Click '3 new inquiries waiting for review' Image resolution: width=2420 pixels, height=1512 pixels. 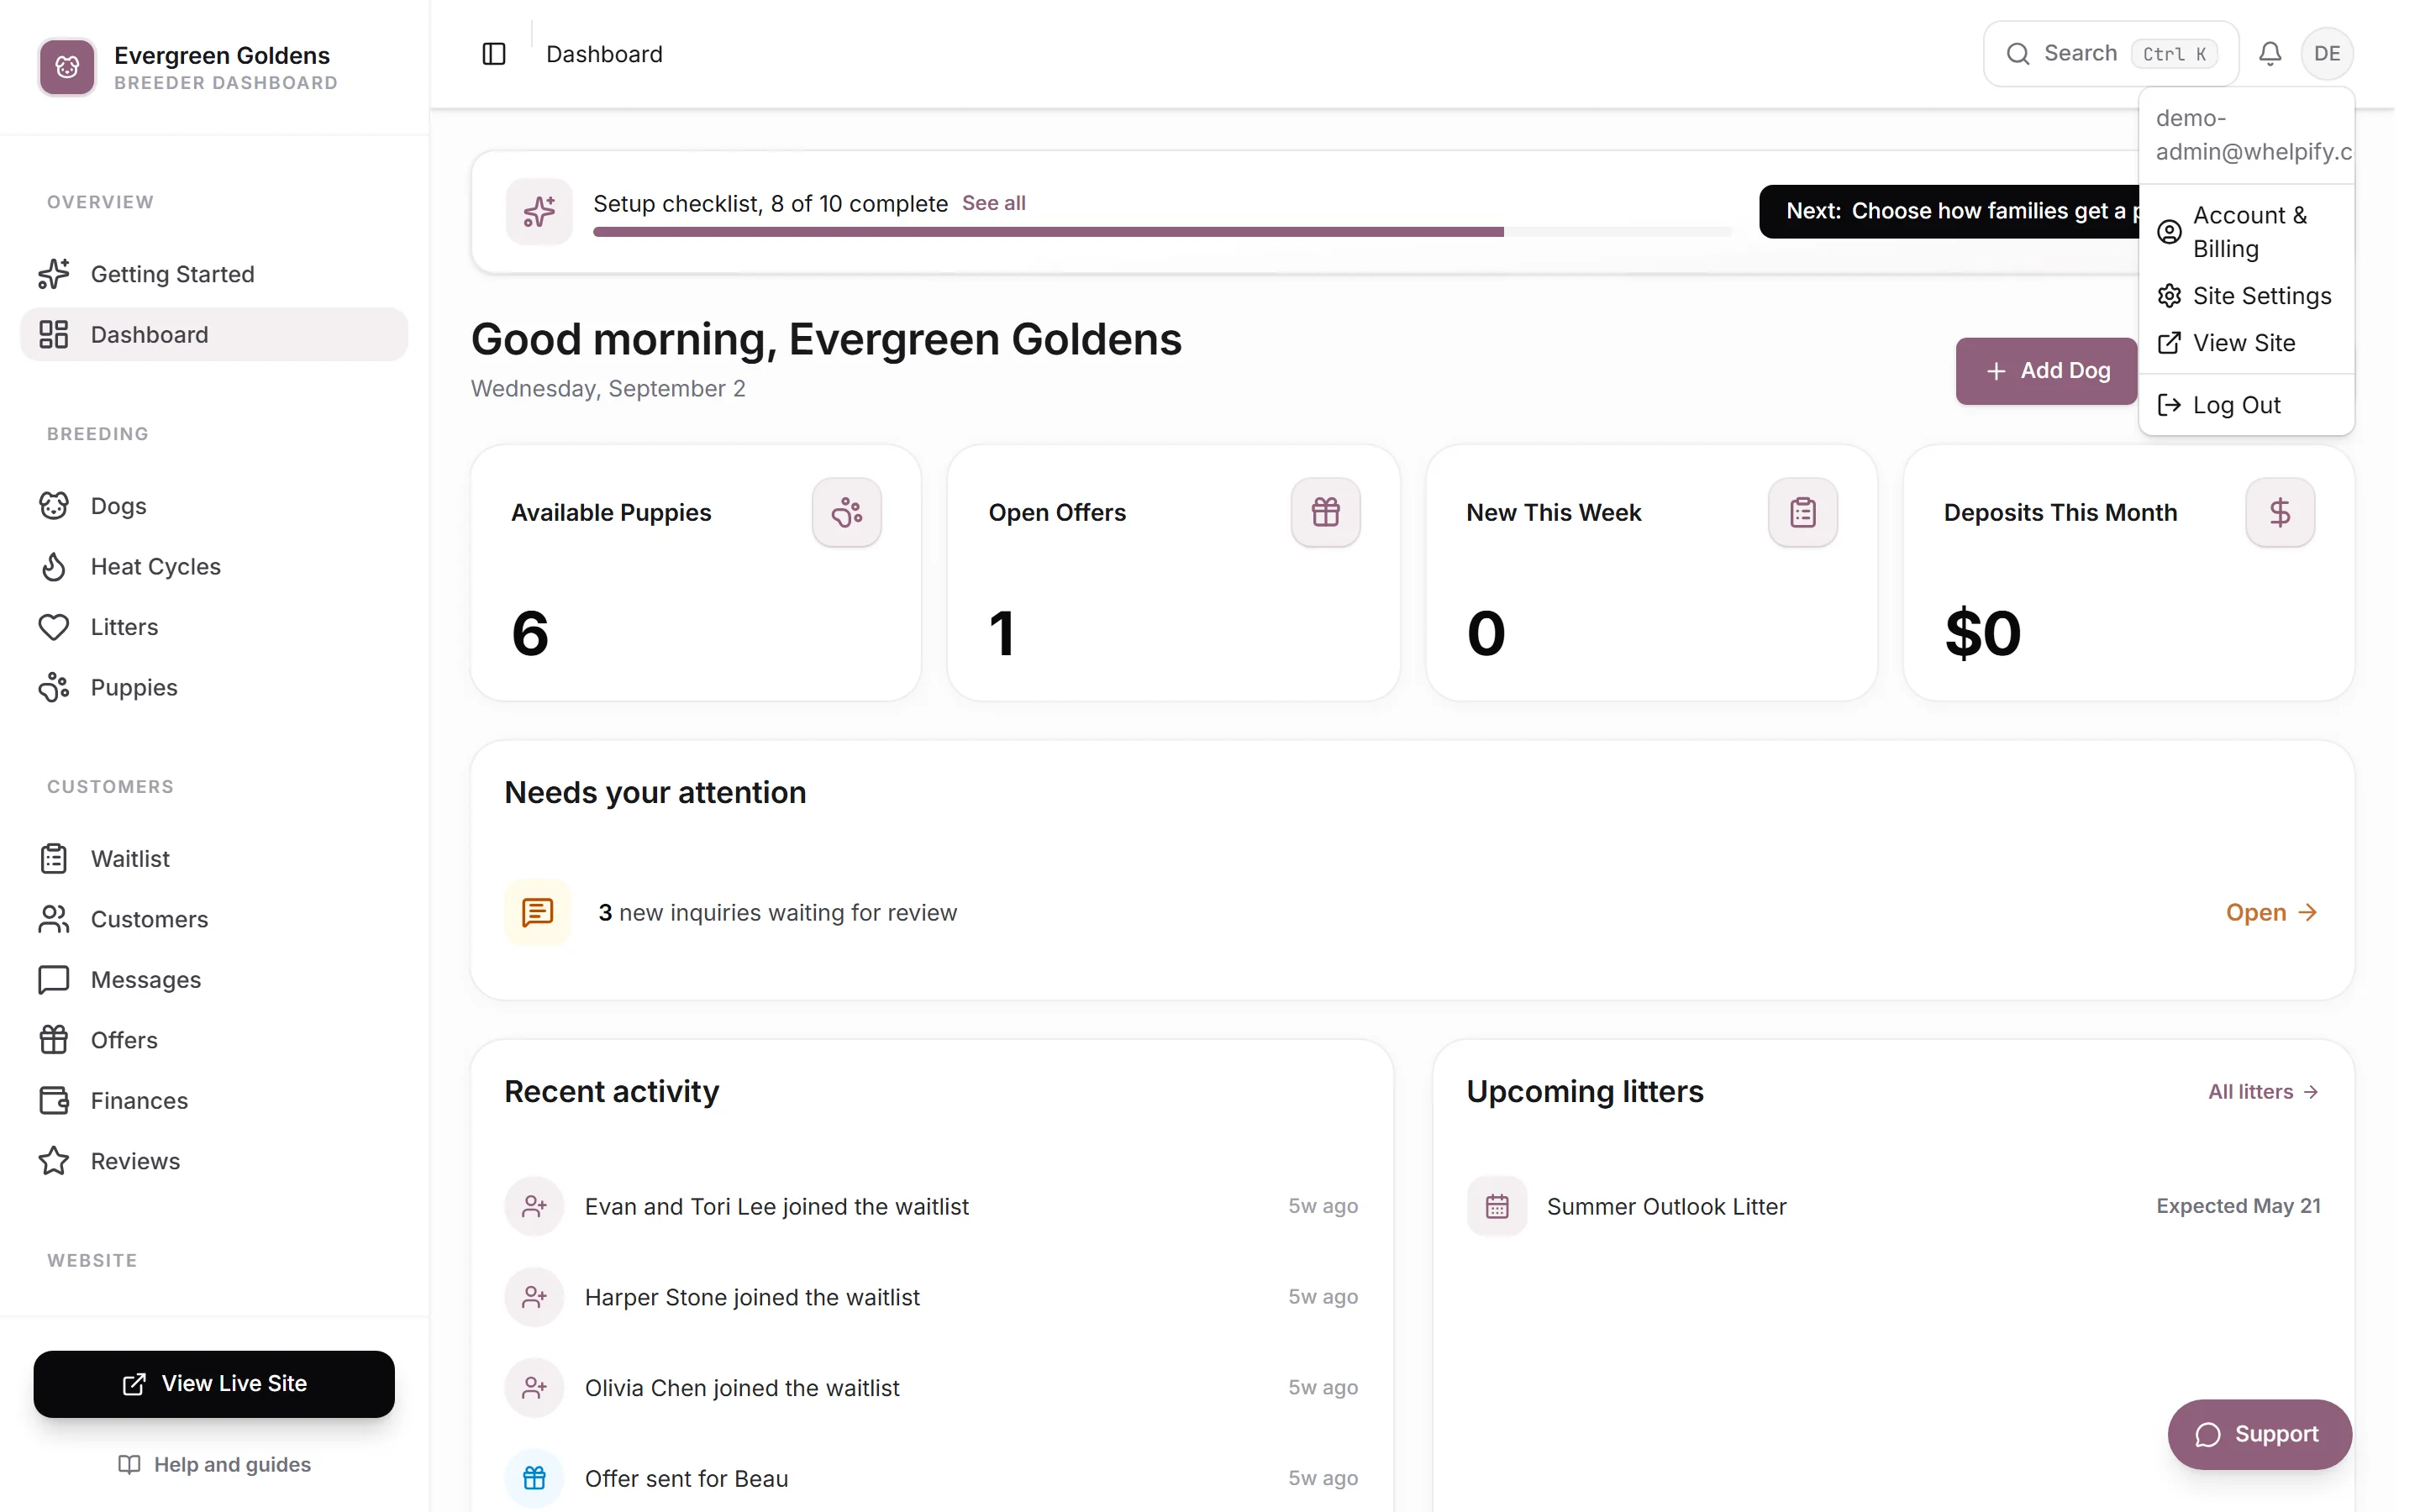(x=778, y=912)
